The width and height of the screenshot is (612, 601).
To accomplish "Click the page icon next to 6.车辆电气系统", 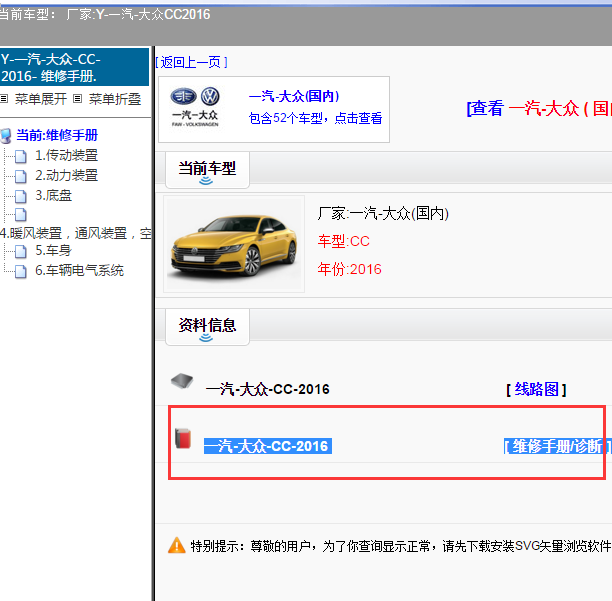I will pos(21,272).
